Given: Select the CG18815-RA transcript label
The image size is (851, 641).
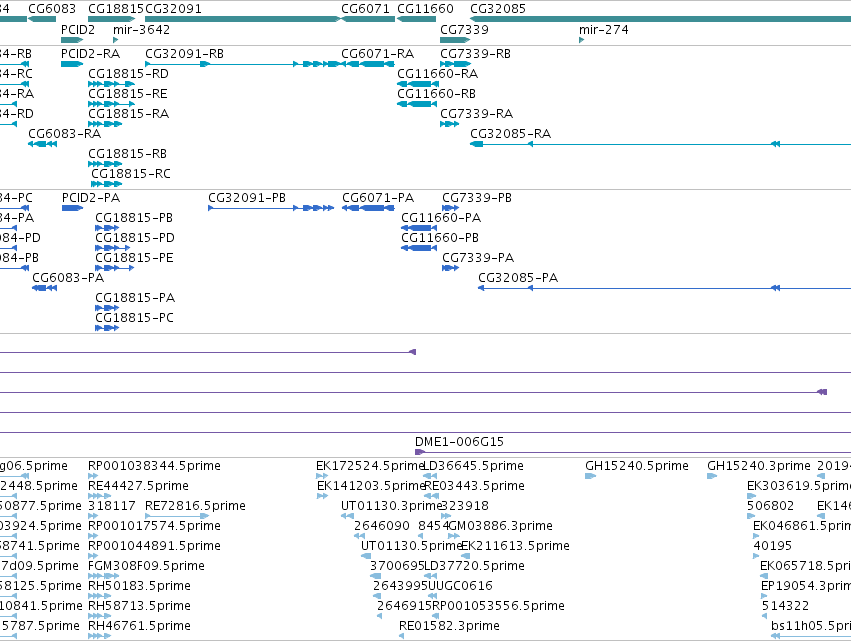Looking at the screenshot, I should click(x=128, y=114).
